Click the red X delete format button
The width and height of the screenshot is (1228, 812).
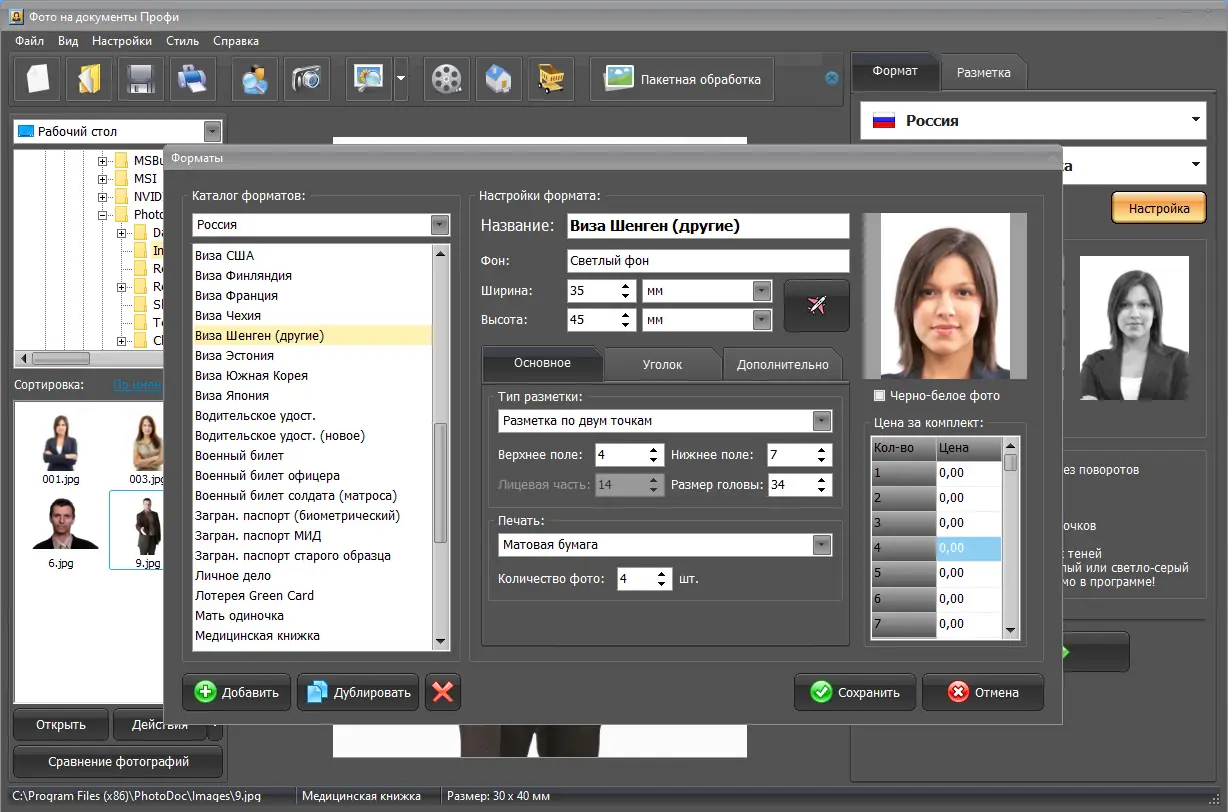pyautogui.click(x=443, y=692)
